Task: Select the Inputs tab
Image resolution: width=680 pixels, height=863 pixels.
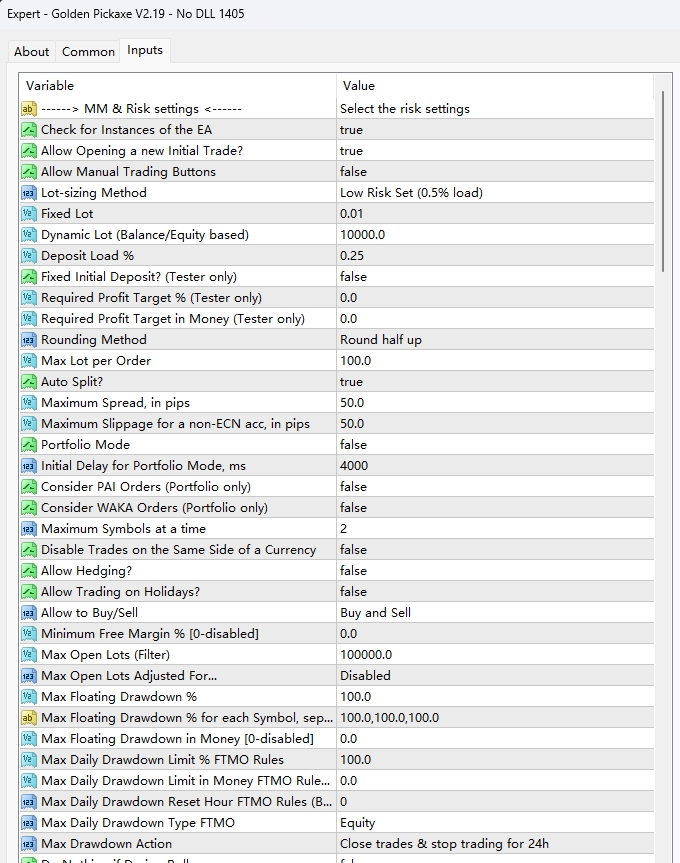Action: coord(145,50)
